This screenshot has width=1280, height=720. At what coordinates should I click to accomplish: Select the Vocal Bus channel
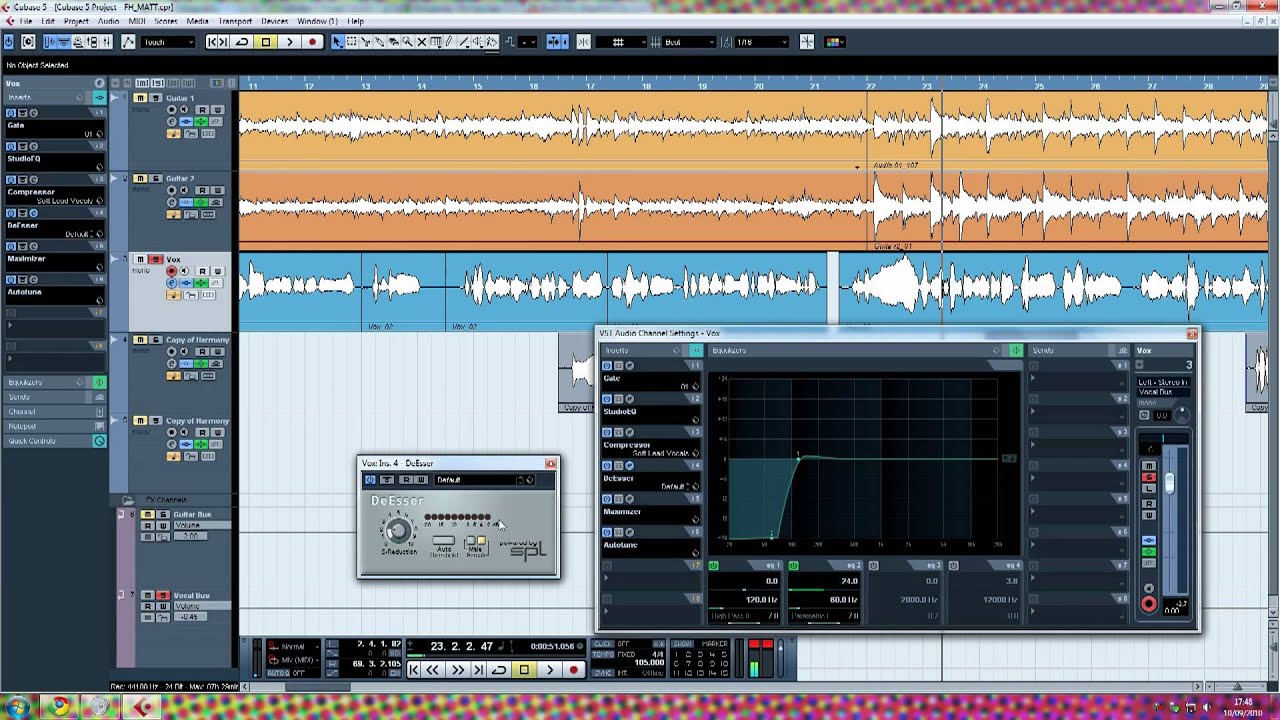[x=191, y=595]
